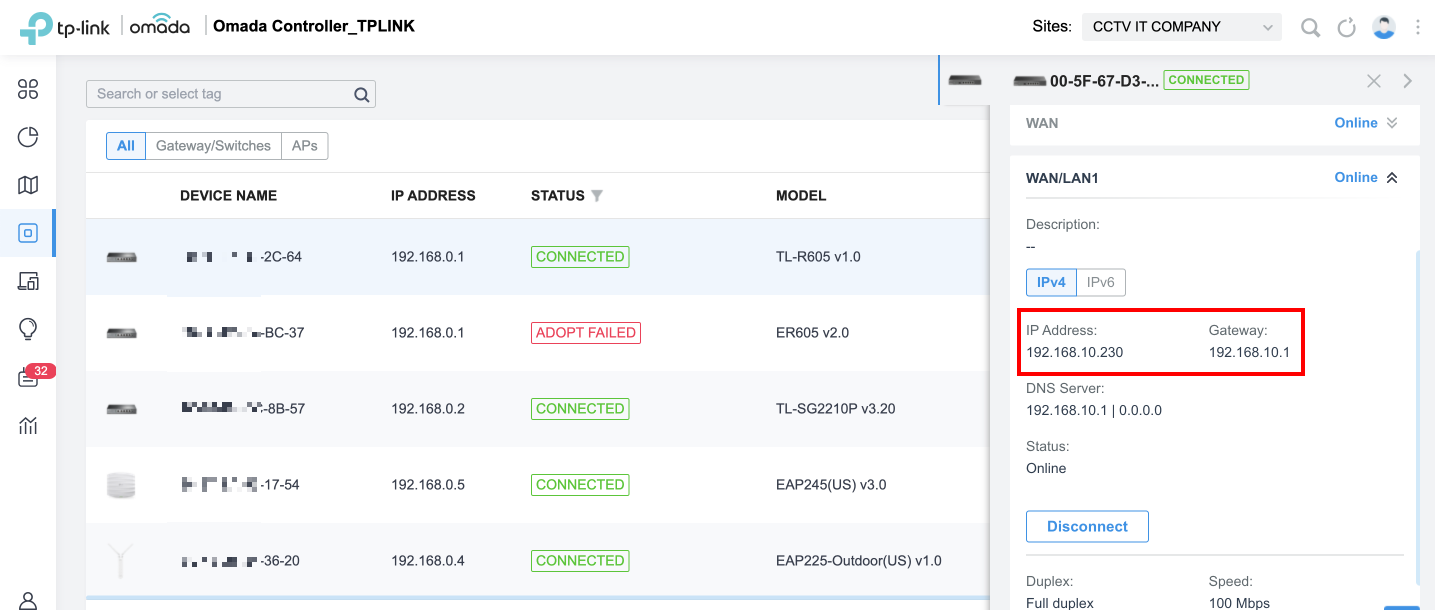Screen dimensions: 1435x610
Task: Open the Statistics pie chart icon
Action: 28,137
